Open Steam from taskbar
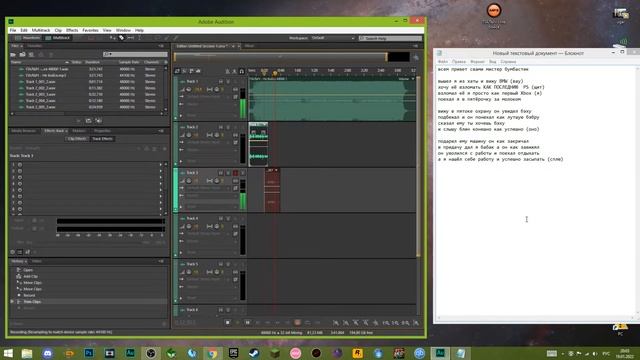640x360 pixels. 254,353
